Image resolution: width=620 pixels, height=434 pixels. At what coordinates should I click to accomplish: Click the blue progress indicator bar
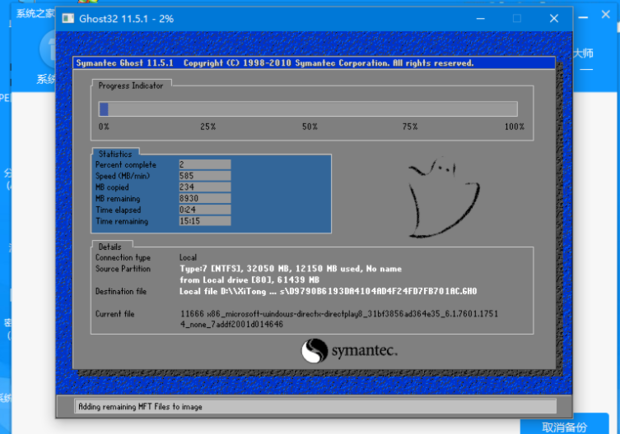[104, 109]
